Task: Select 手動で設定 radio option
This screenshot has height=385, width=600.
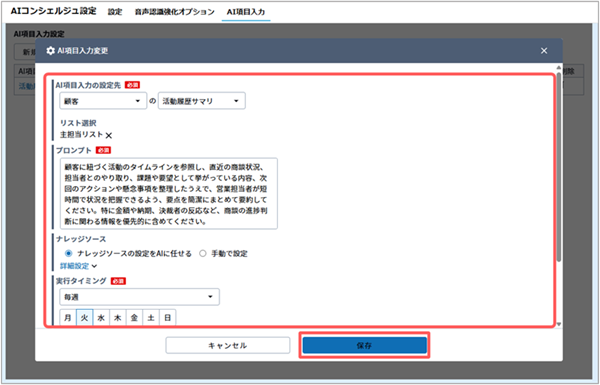Action: [x=203, y=253]
